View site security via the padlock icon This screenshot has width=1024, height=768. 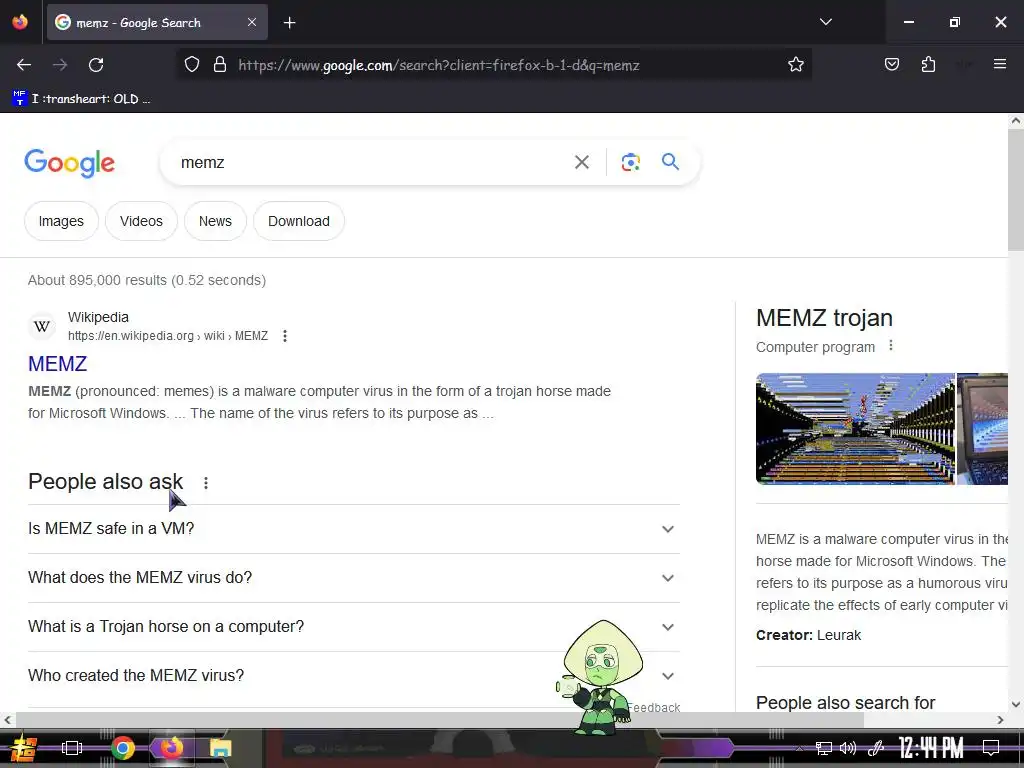[x=220, y=64]
